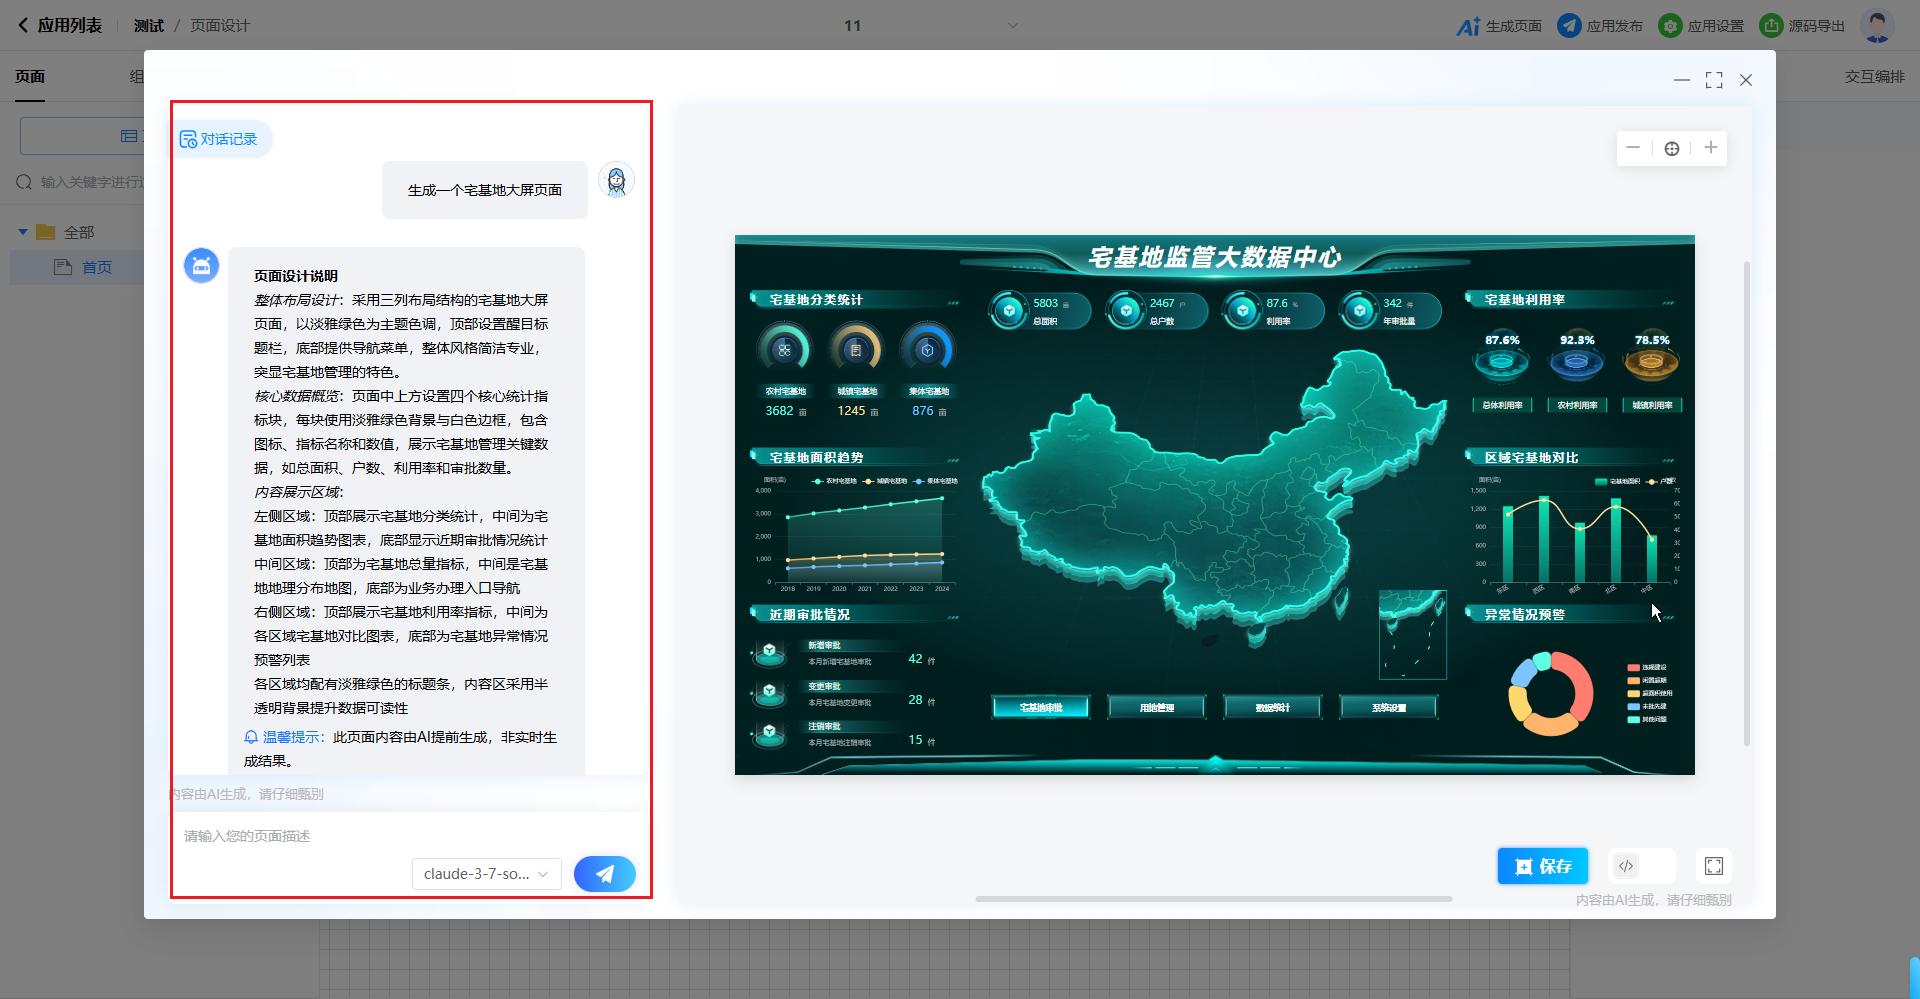Open the 交互编排 tab
Screen dimensions: 1920x999
pos(1874,77)
